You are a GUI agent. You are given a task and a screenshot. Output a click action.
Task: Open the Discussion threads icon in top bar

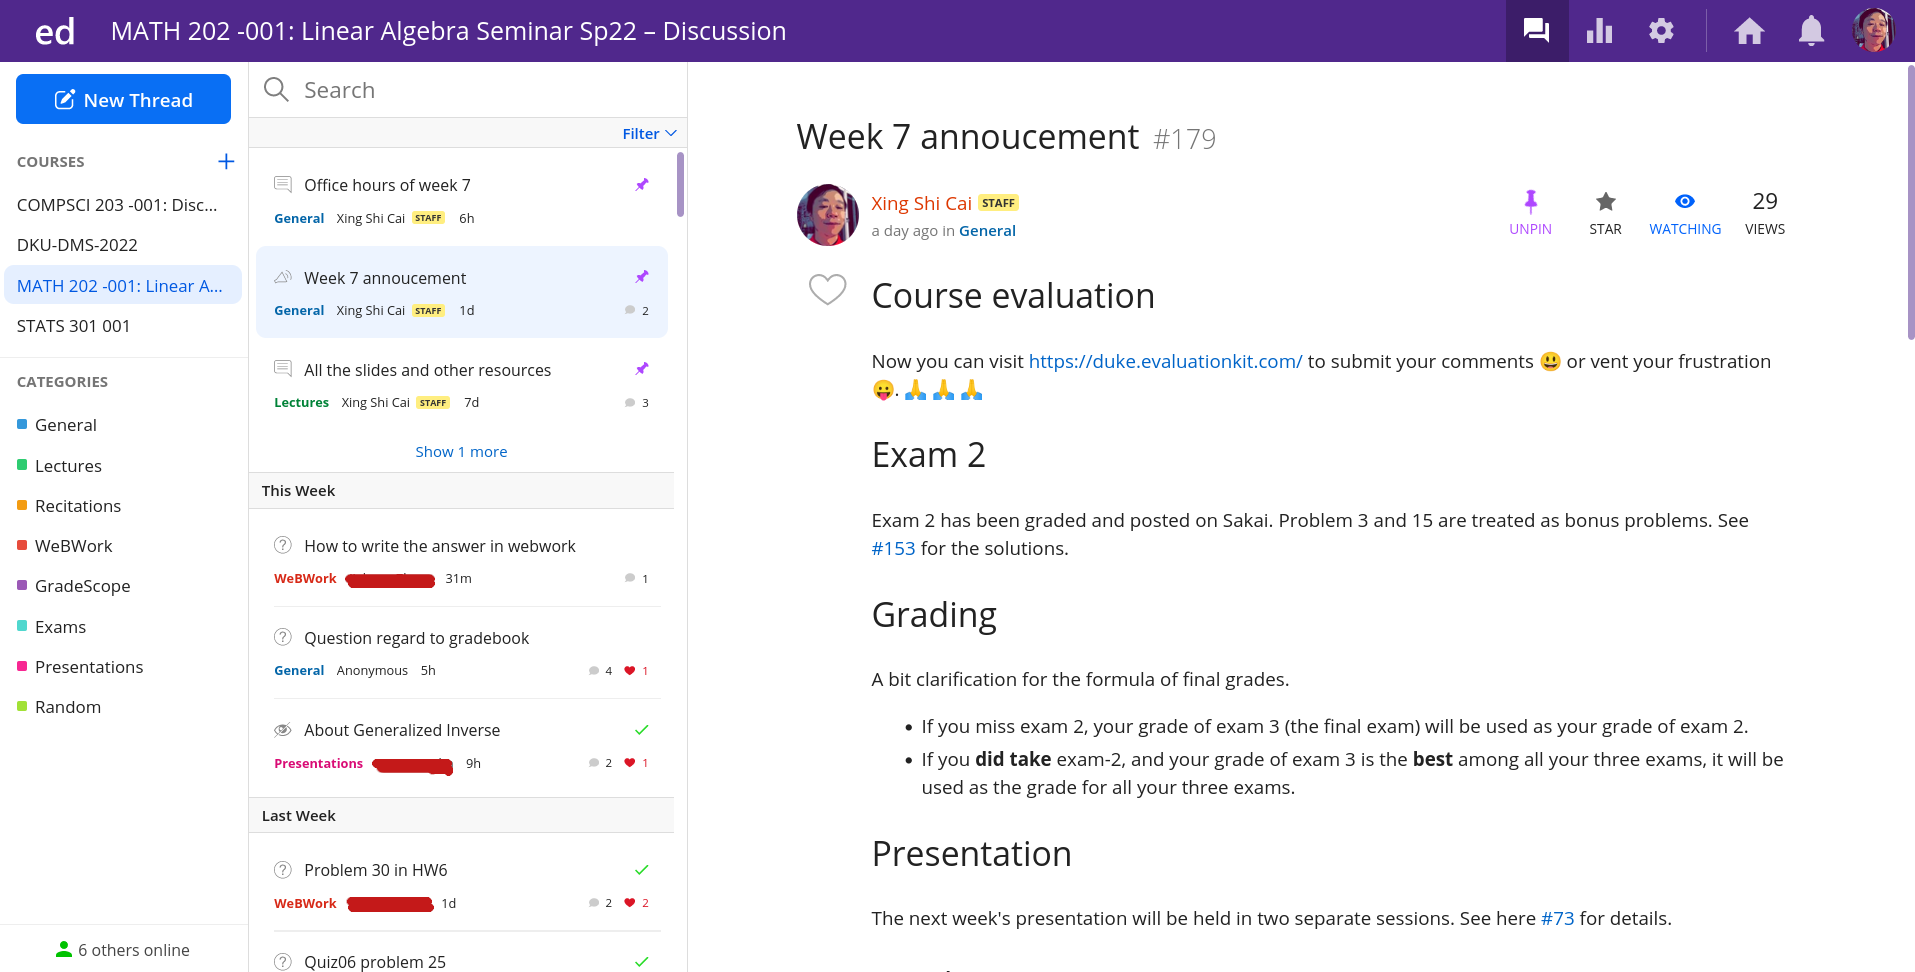click(x=1536, y=31)
